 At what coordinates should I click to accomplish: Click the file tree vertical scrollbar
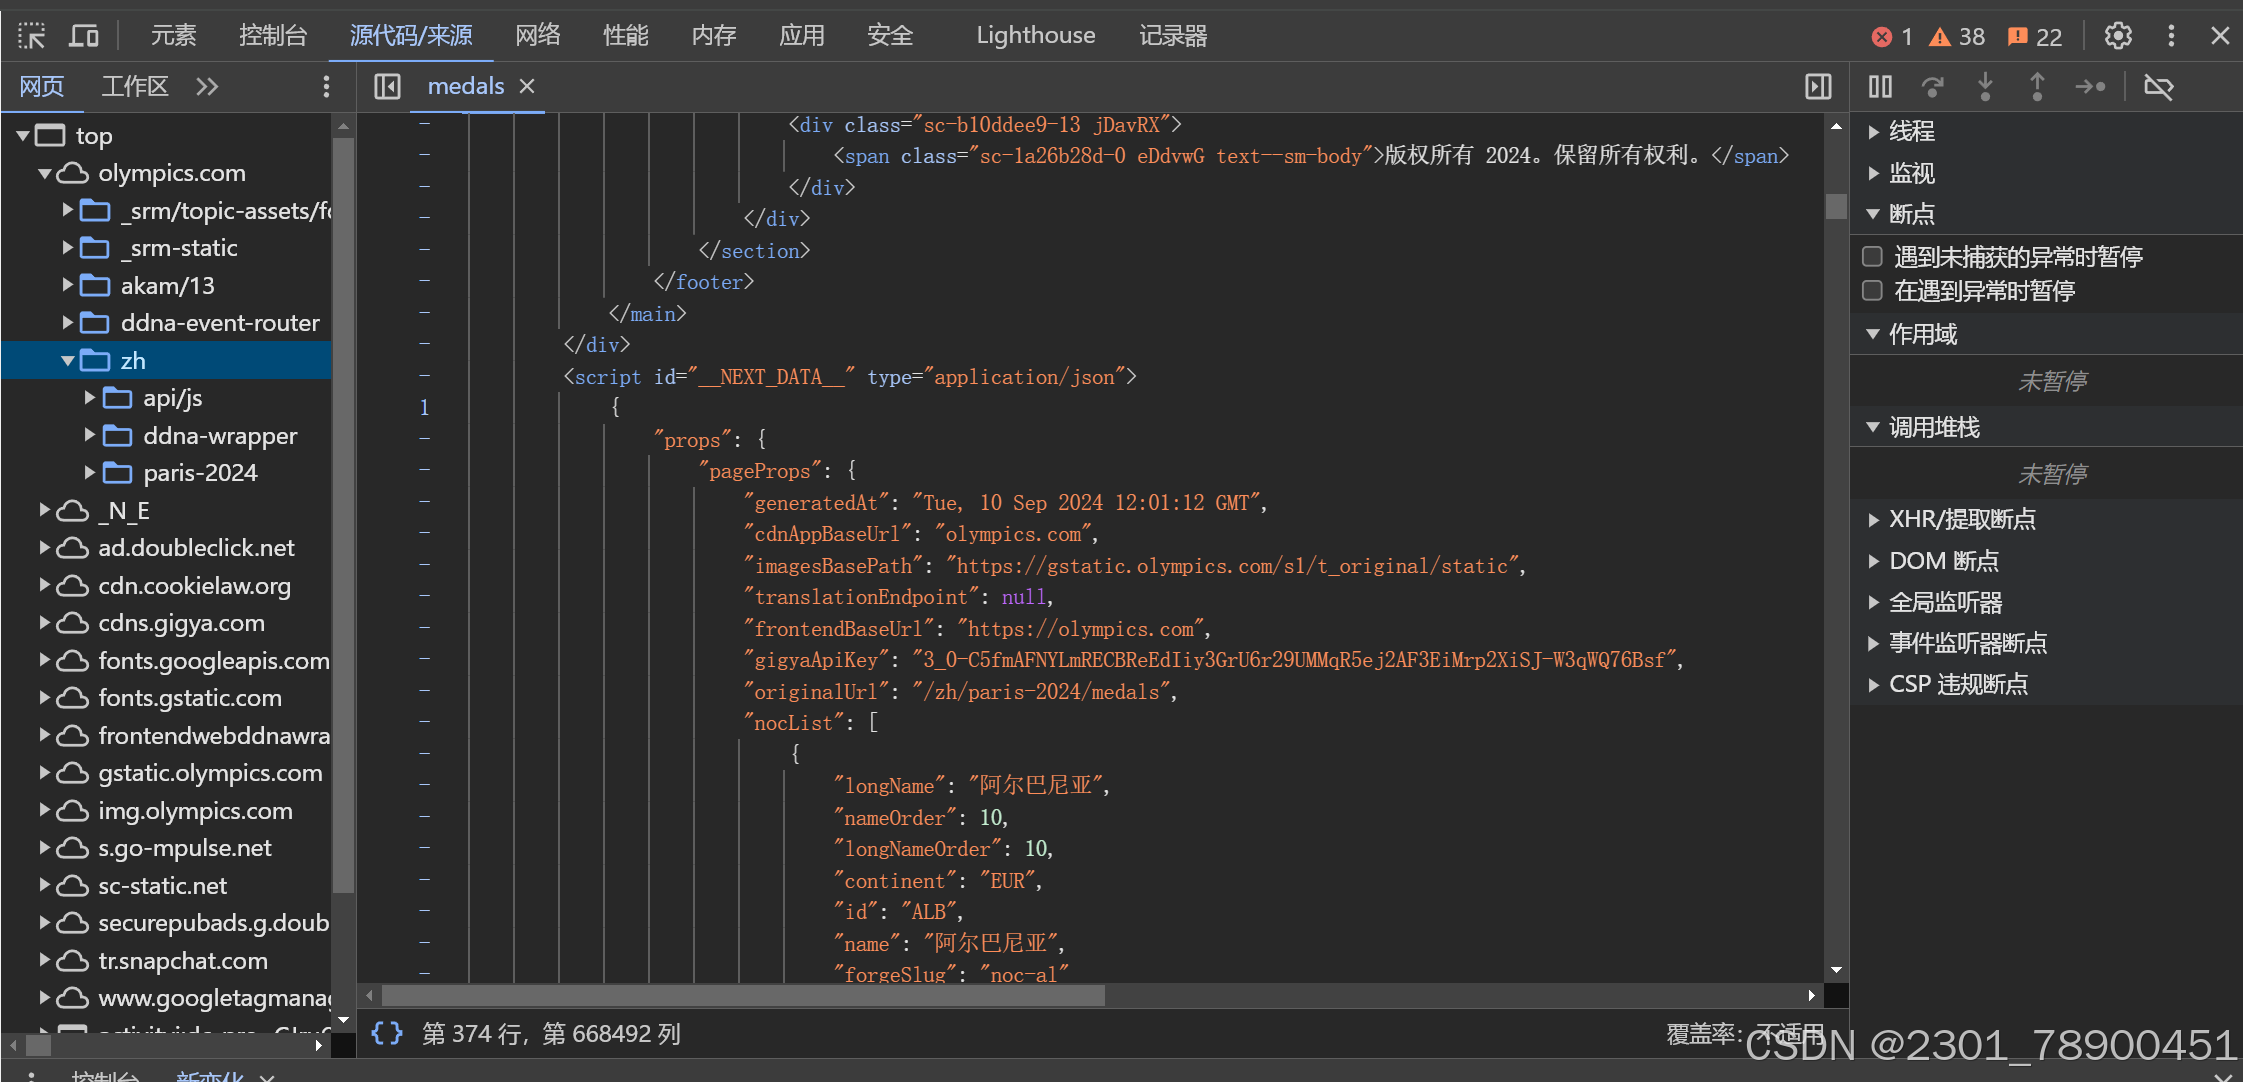343,515
